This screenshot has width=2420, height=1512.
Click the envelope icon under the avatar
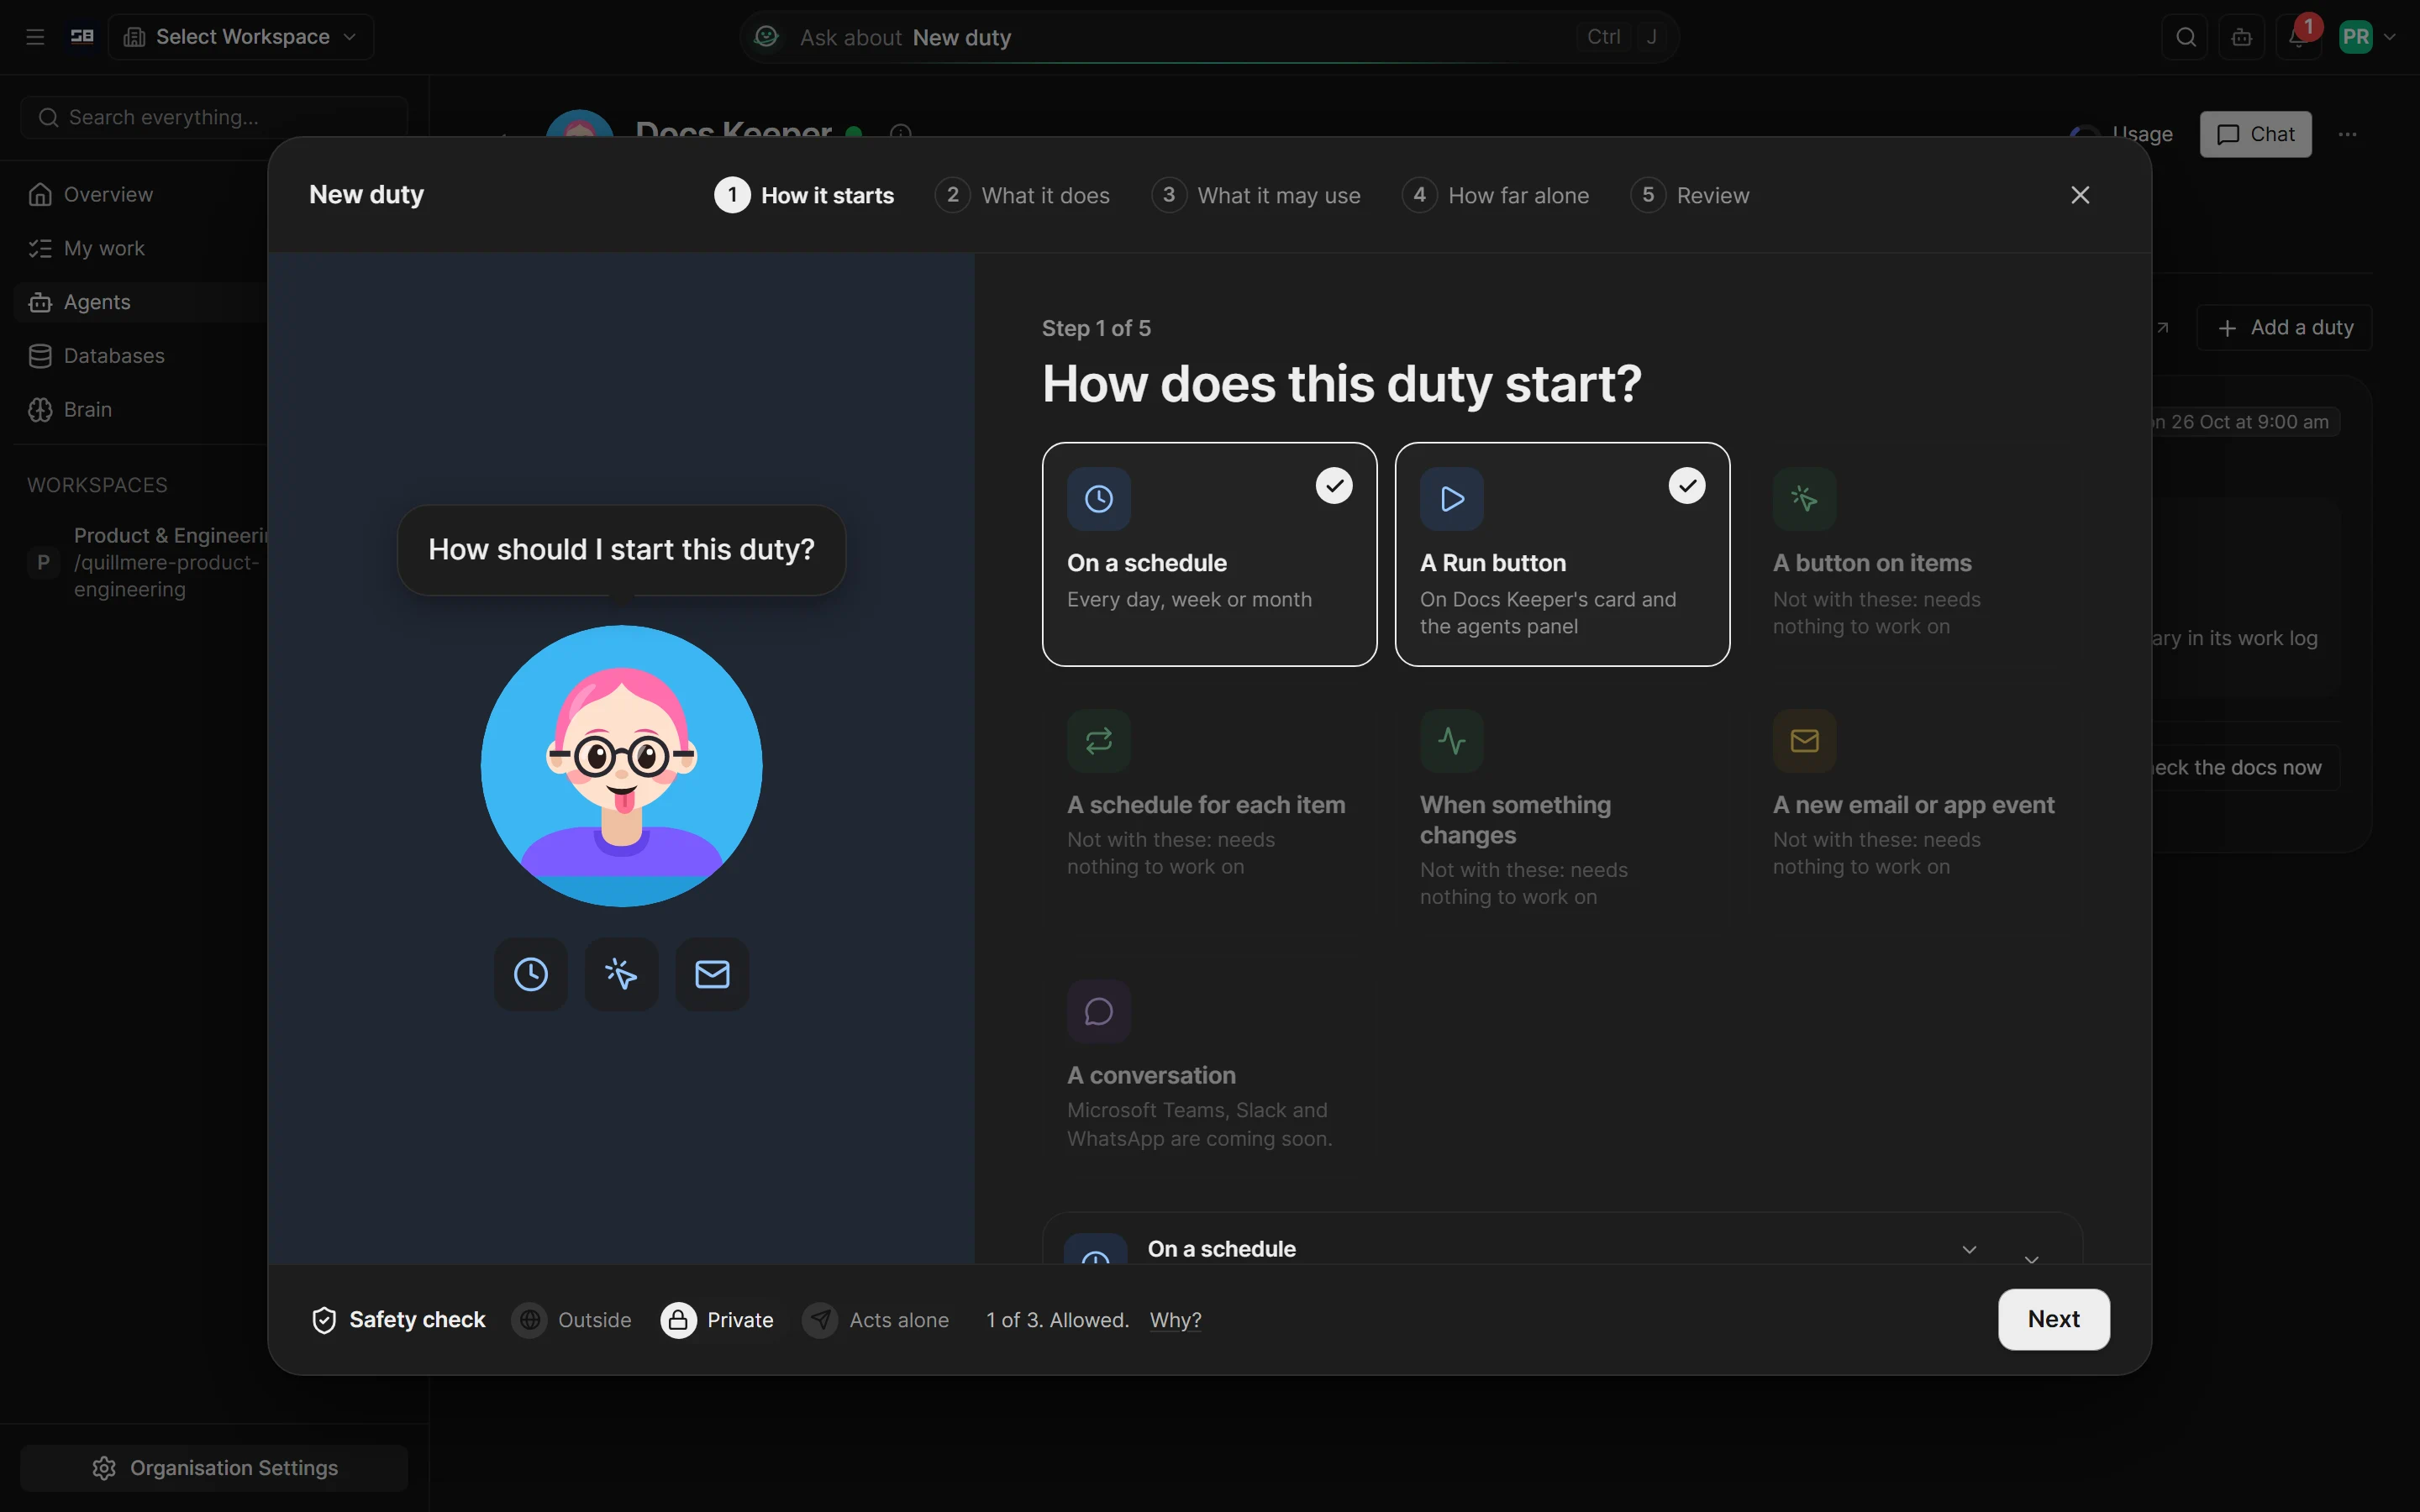point(712,974)
